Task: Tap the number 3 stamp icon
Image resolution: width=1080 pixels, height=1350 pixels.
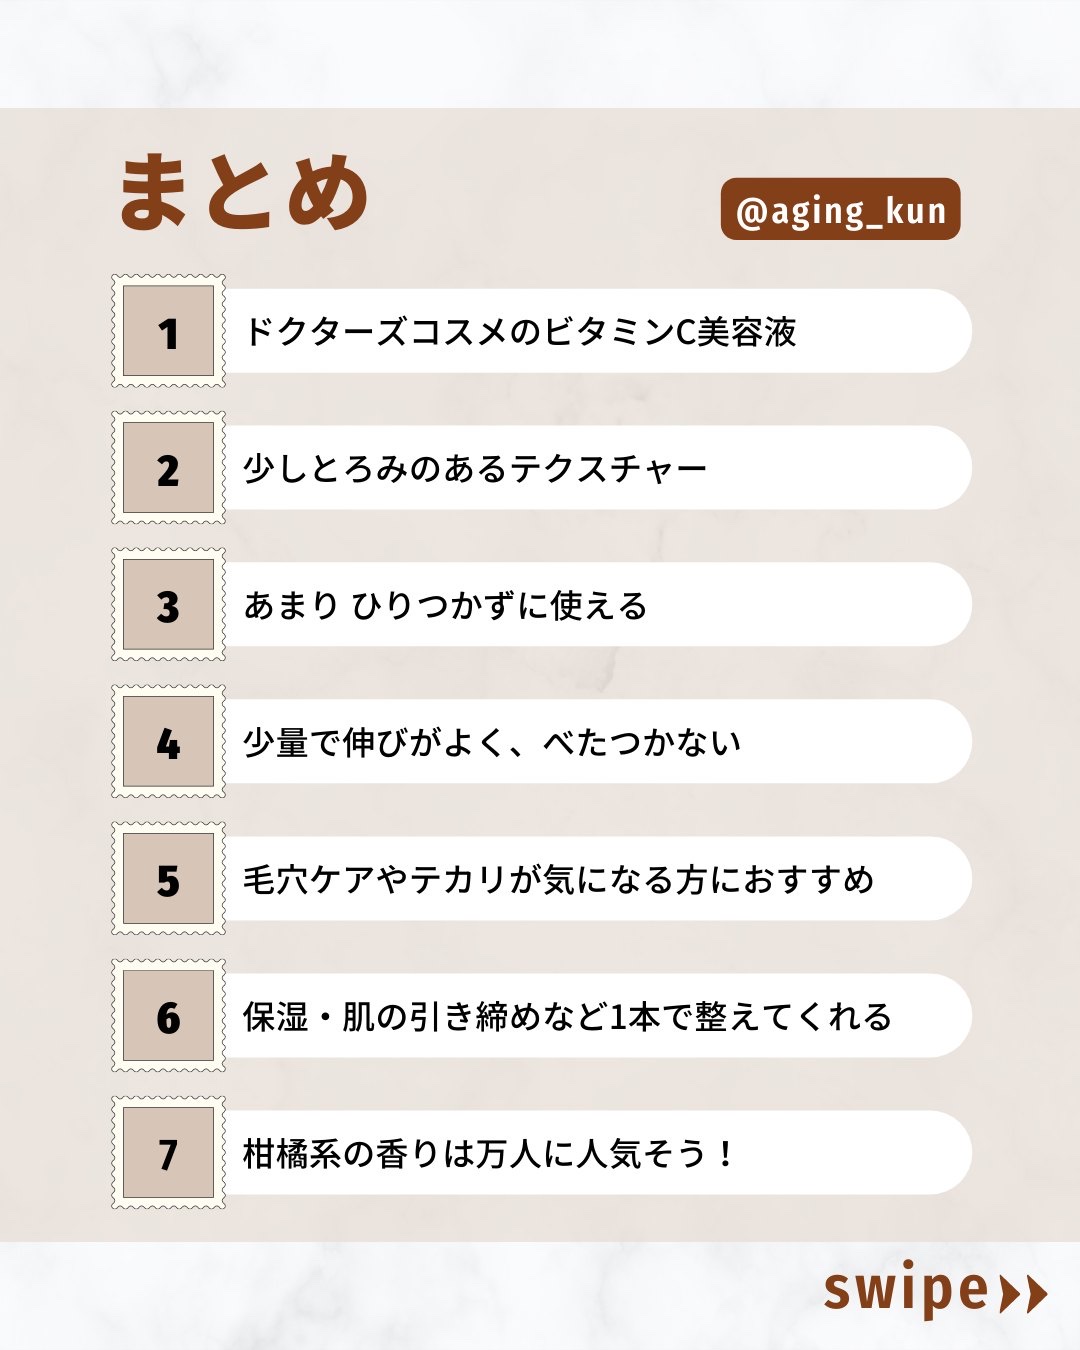Action: click(168, 605)
